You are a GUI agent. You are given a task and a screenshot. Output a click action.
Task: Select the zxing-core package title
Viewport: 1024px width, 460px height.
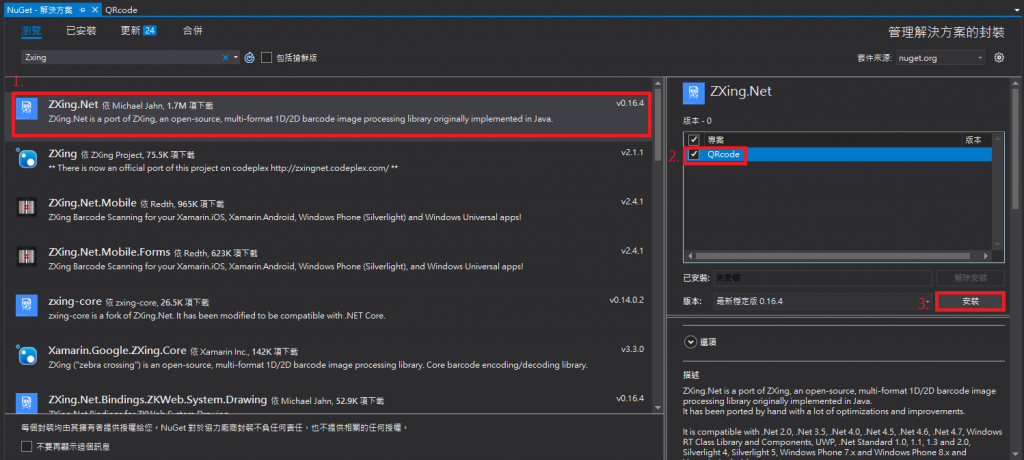click(75, 301)
